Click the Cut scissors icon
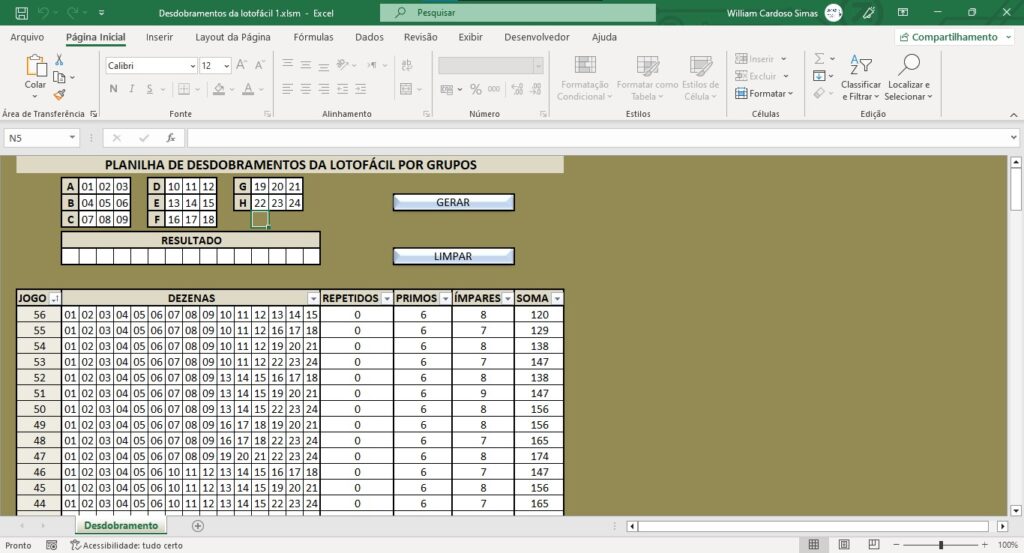The height and width of the screenshot is (553, 1024). tap(59, 59)
